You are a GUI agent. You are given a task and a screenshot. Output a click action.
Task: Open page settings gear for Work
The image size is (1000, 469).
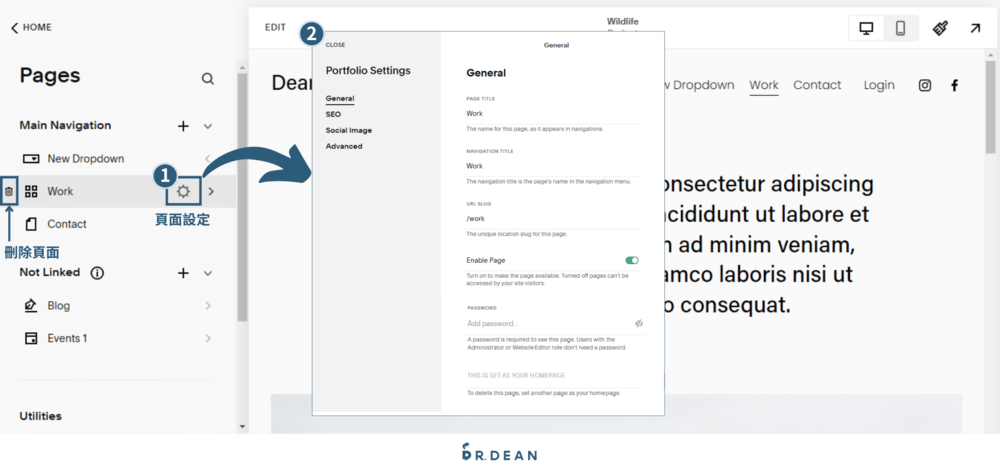(x=183, y=191)
